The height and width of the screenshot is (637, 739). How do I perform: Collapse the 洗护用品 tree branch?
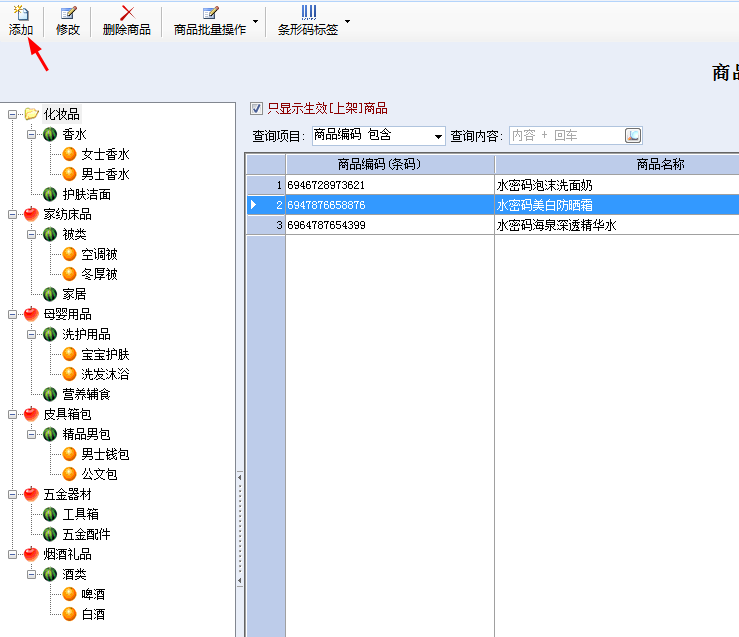(x=32, y=334)
